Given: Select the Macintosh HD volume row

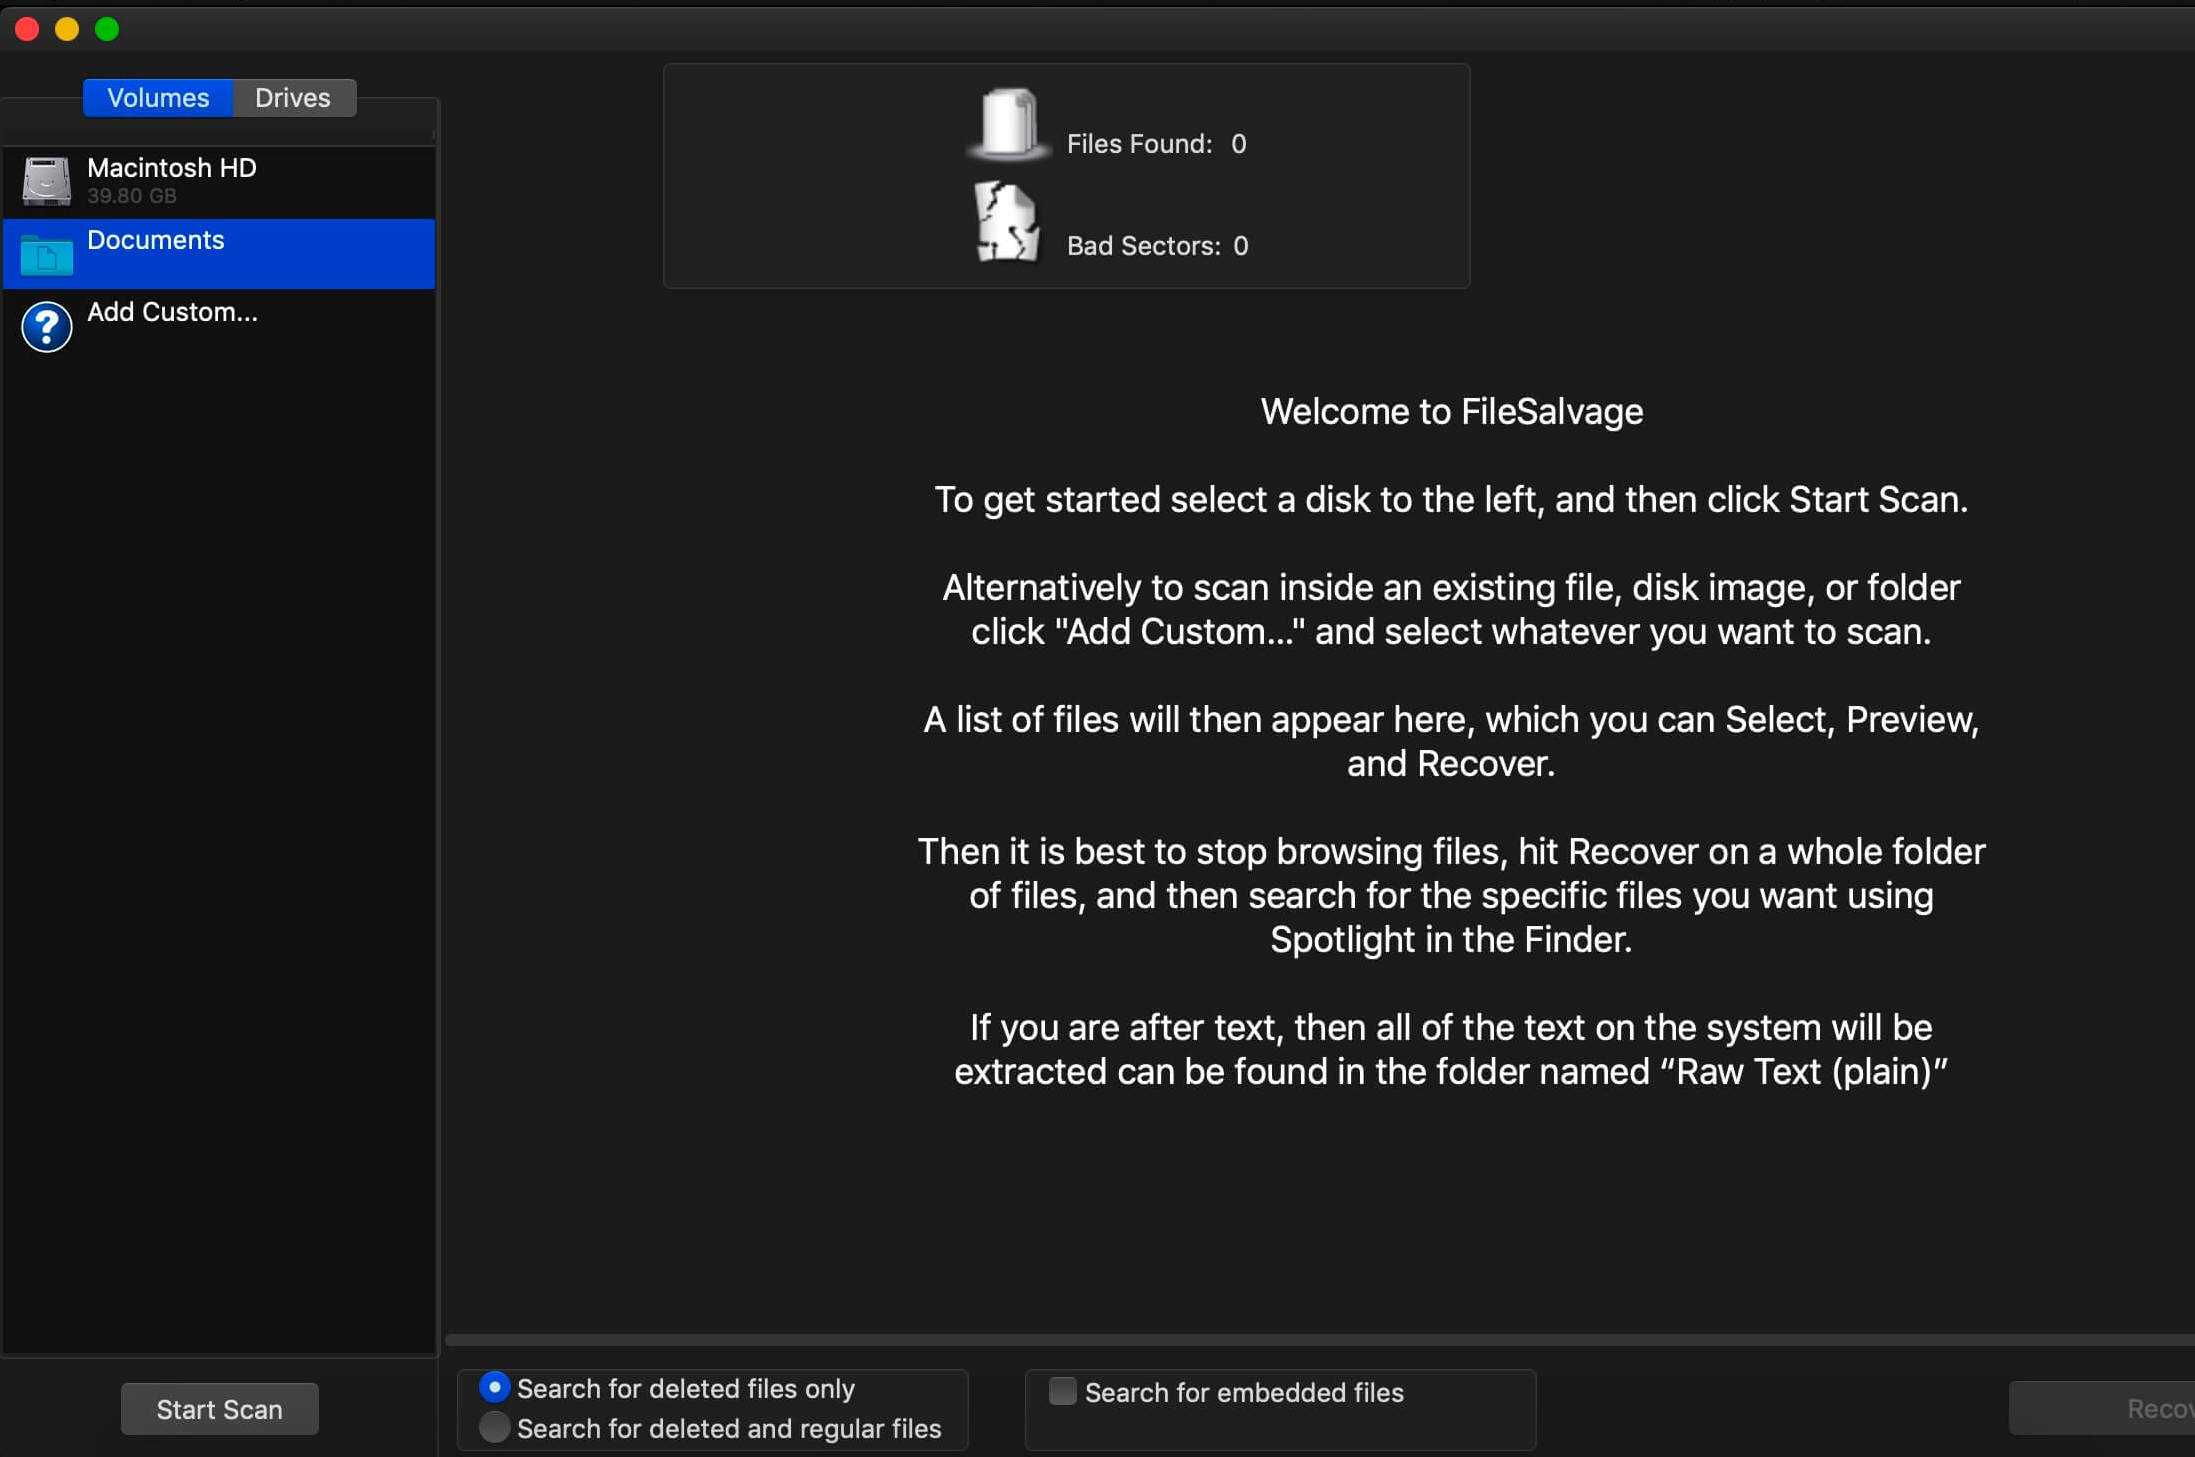Looking at the screenshot, I should click(219, 181).
